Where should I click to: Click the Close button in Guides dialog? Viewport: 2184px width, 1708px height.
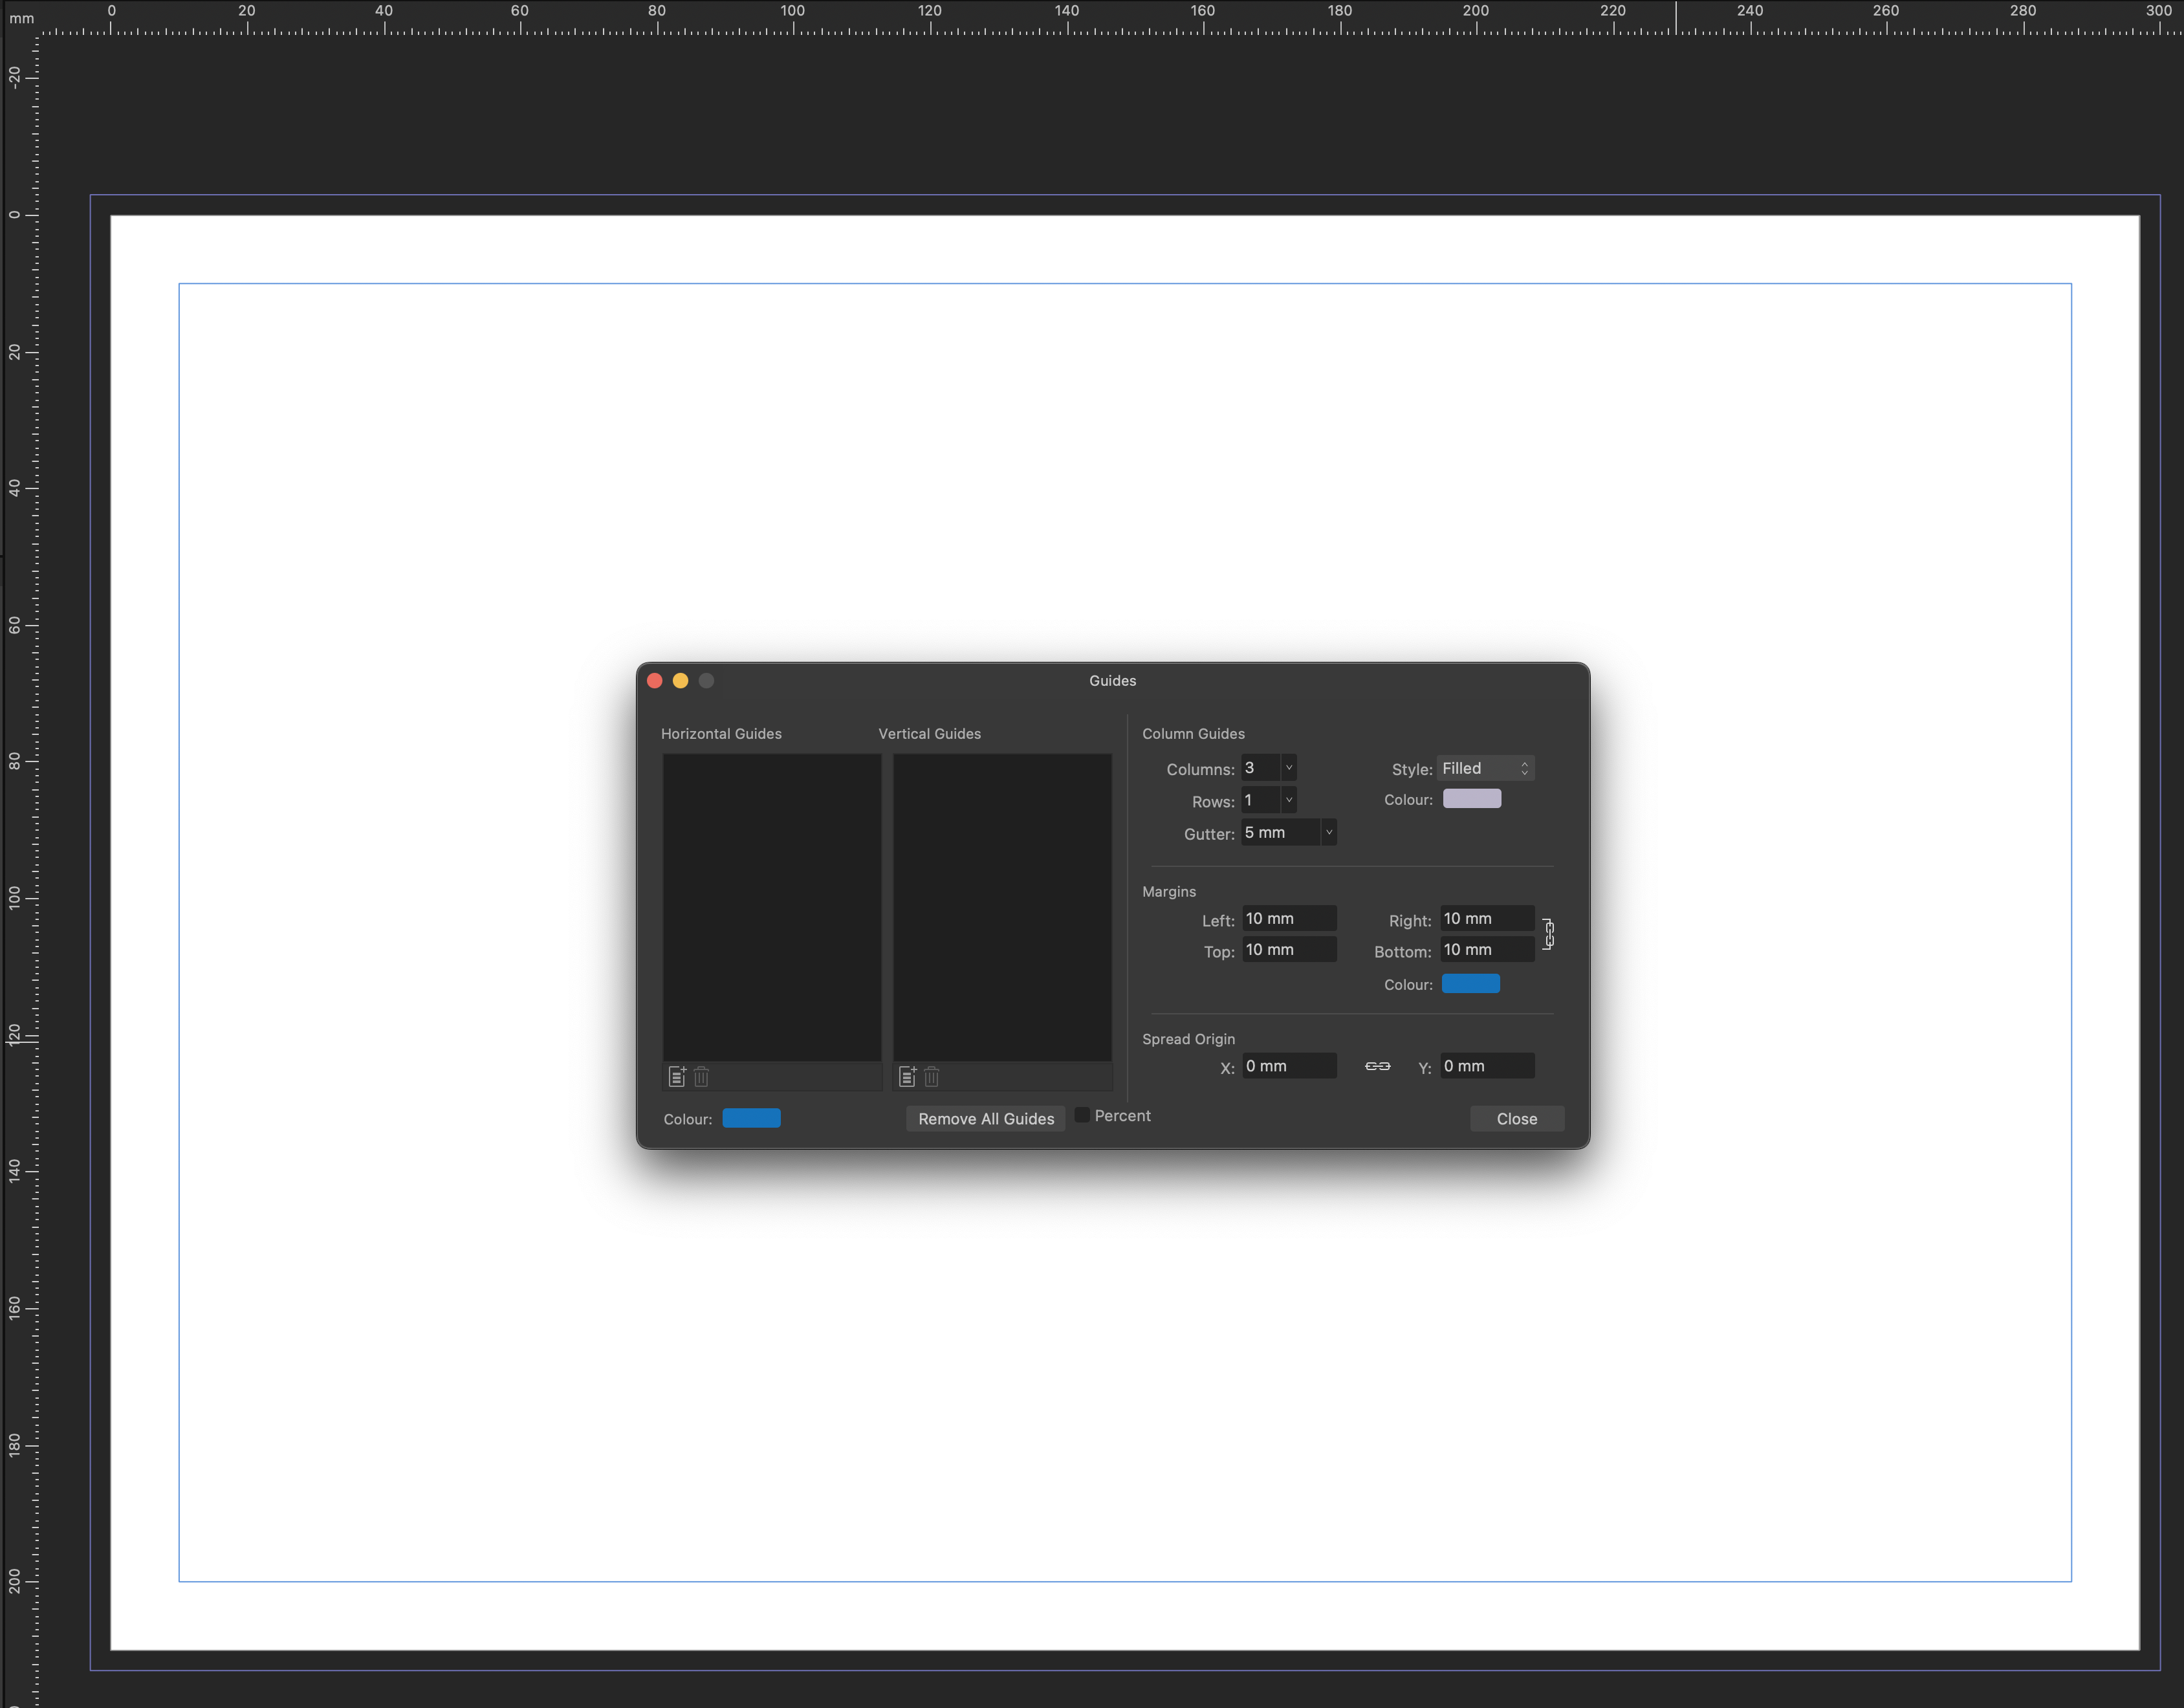click(x=1517, y=1119)
